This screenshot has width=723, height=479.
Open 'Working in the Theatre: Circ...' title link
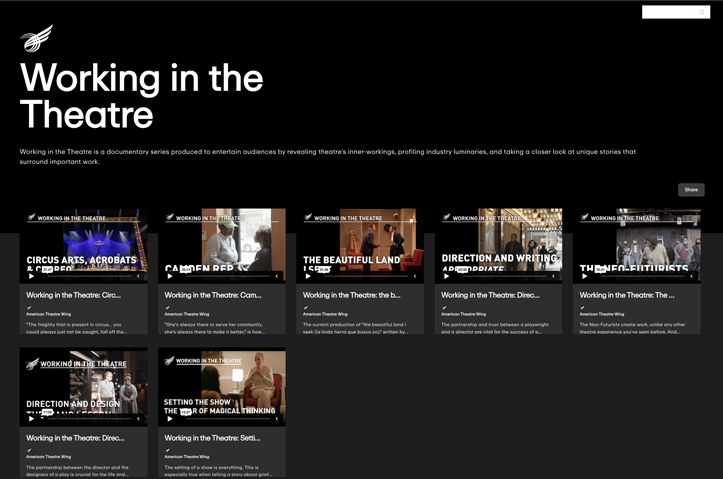point(74,295)
